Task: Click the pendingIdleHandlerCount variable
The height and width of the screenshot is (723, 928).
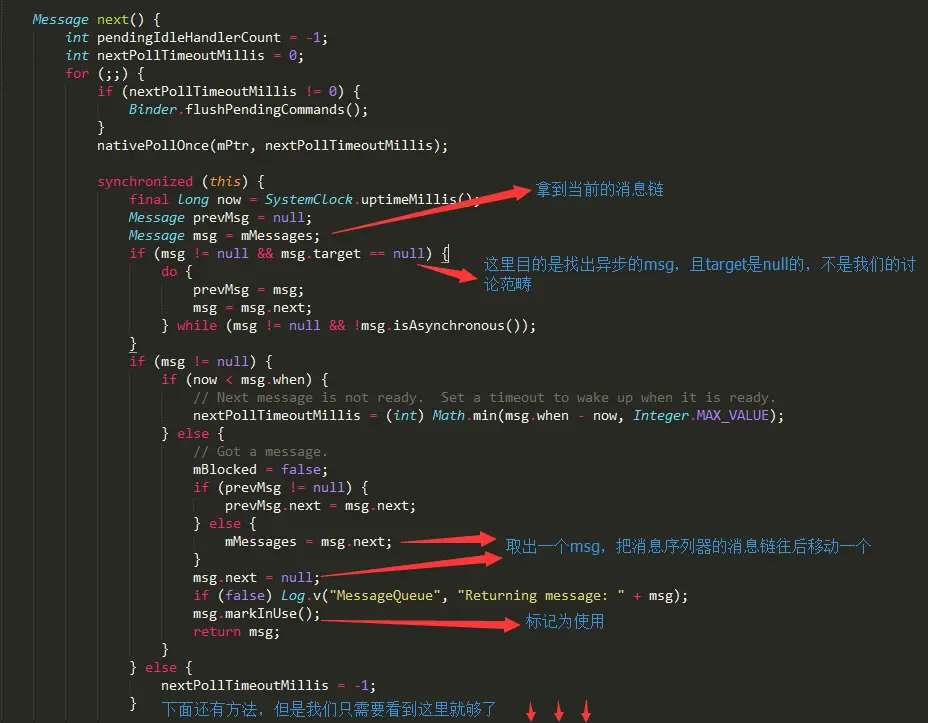Action: pos(189,37)
